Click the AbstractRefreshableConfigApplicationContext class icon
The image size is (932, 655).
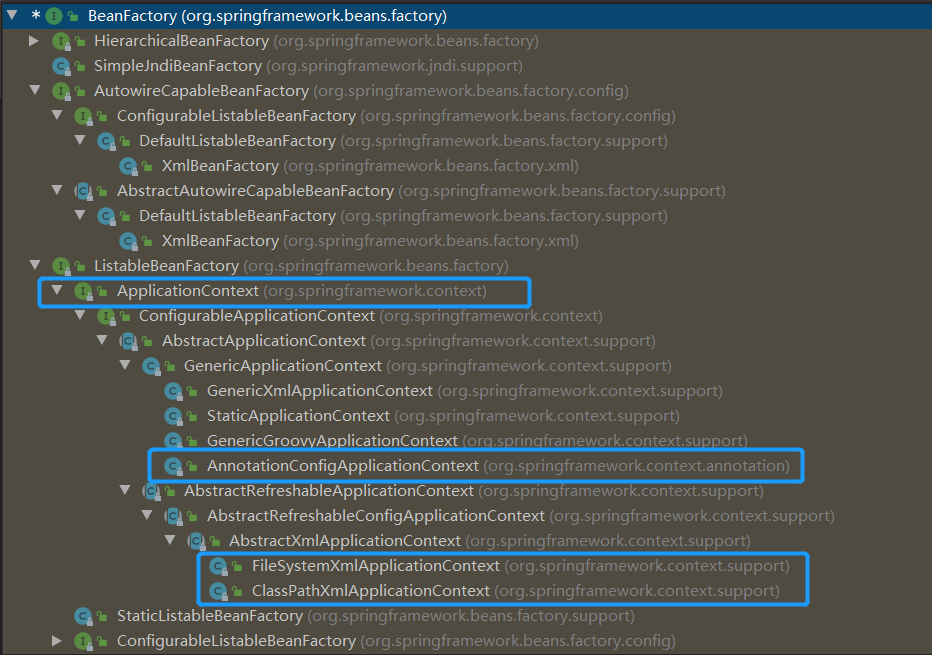[x=173, y=516]
